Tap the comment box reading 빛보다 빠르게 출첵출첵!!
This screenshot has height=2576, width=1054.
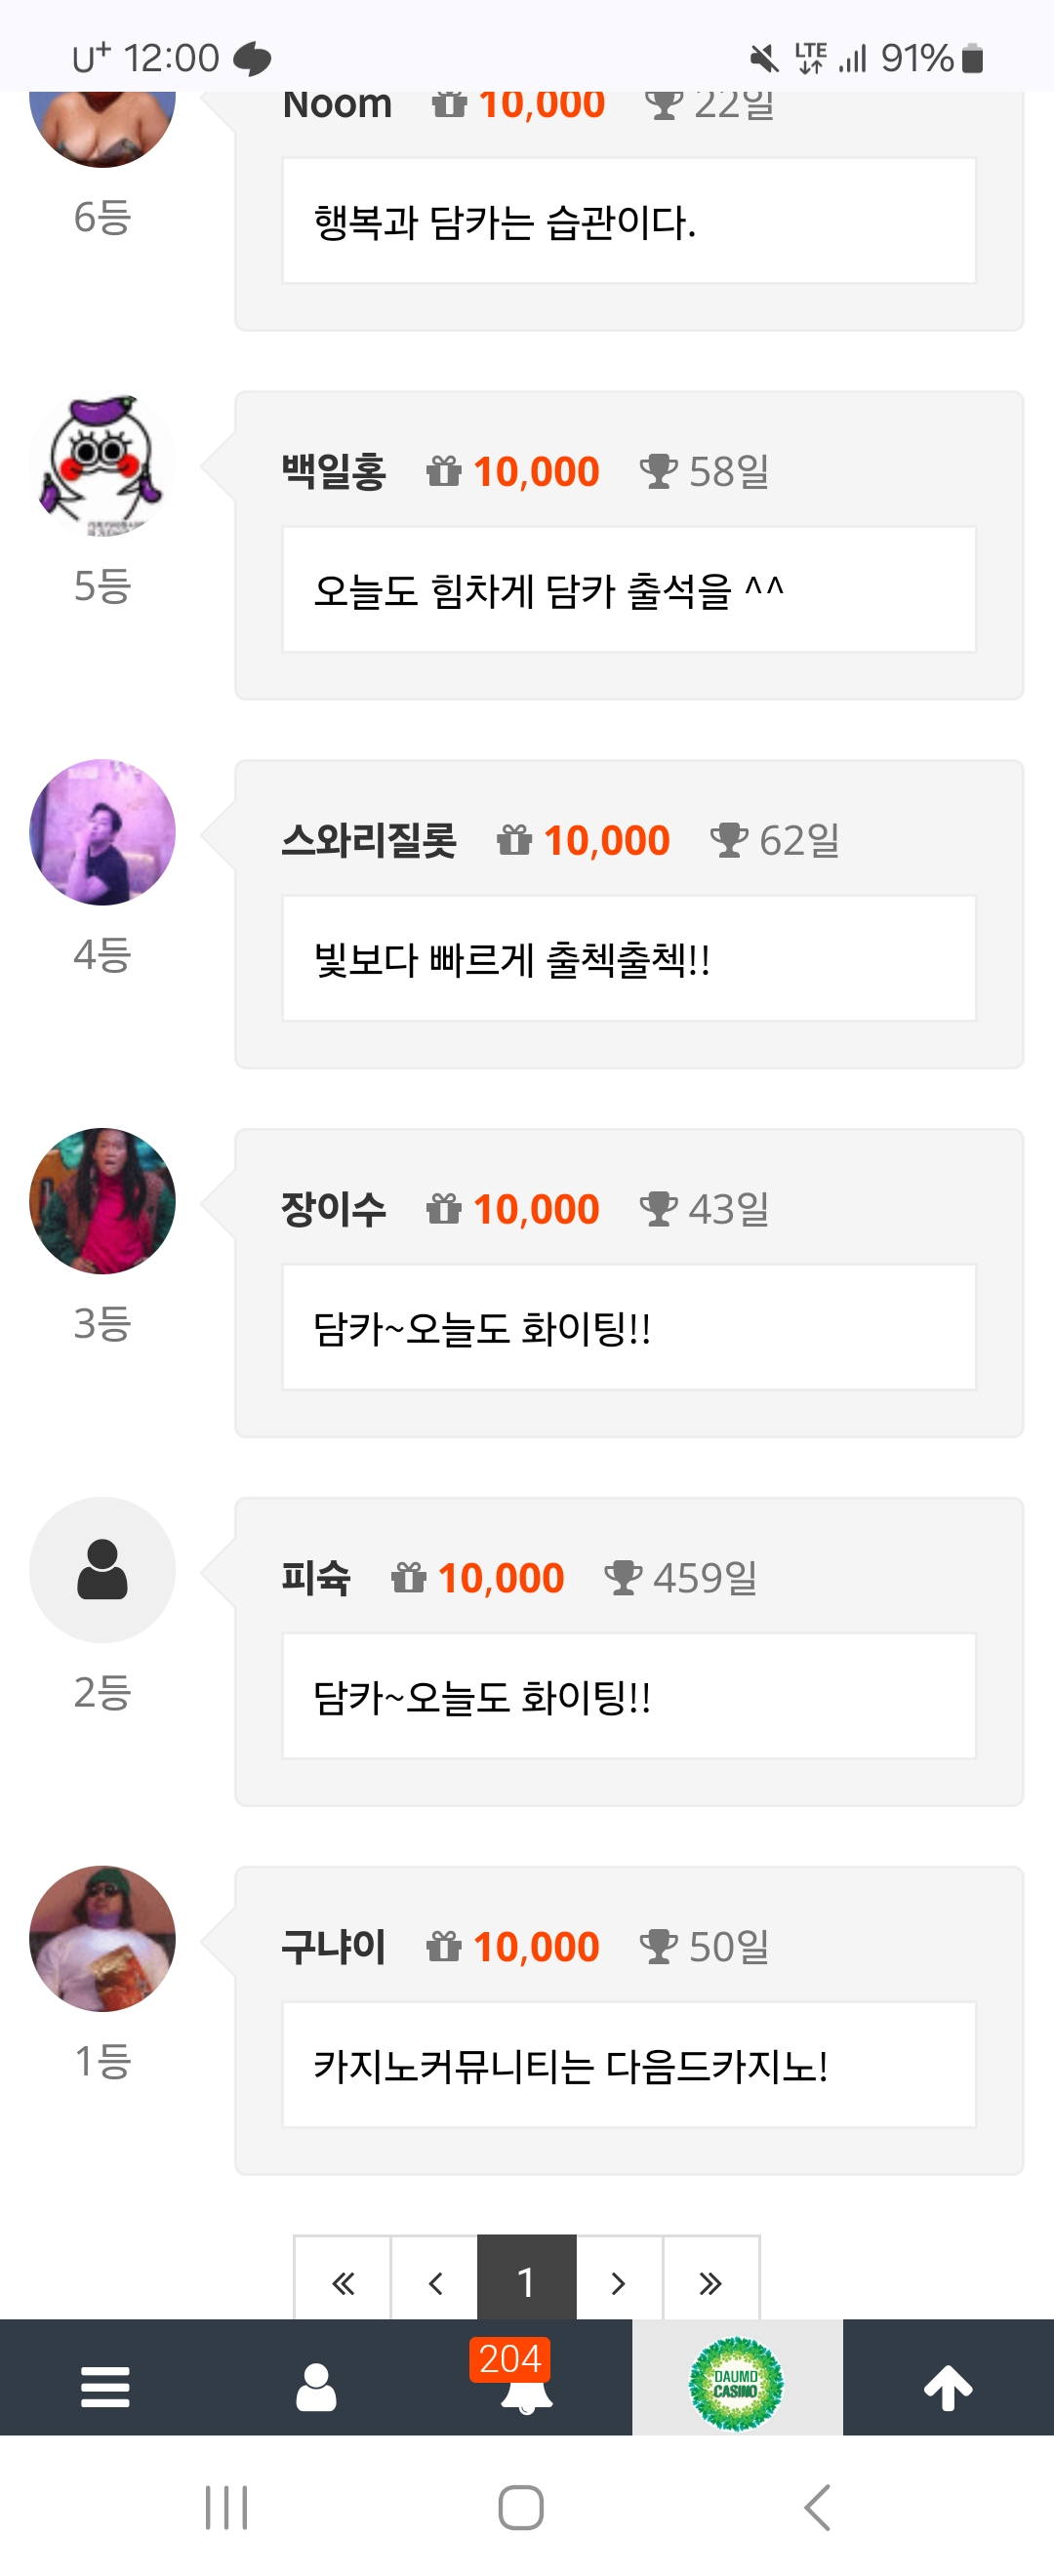(629, 958)
